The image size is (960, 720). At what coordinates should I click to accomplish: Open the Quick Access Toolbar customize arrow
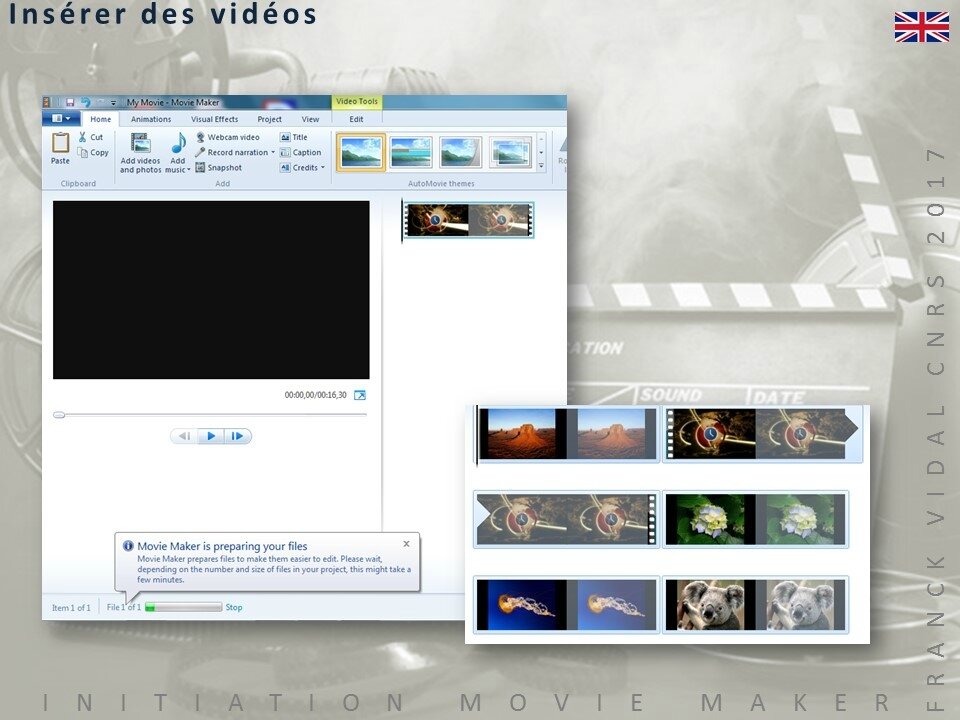(113, 103)
